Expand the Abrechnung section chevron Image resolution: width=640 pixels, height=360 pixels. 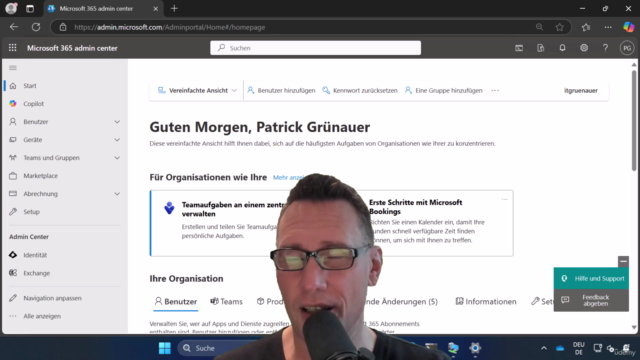coord(117,193)
